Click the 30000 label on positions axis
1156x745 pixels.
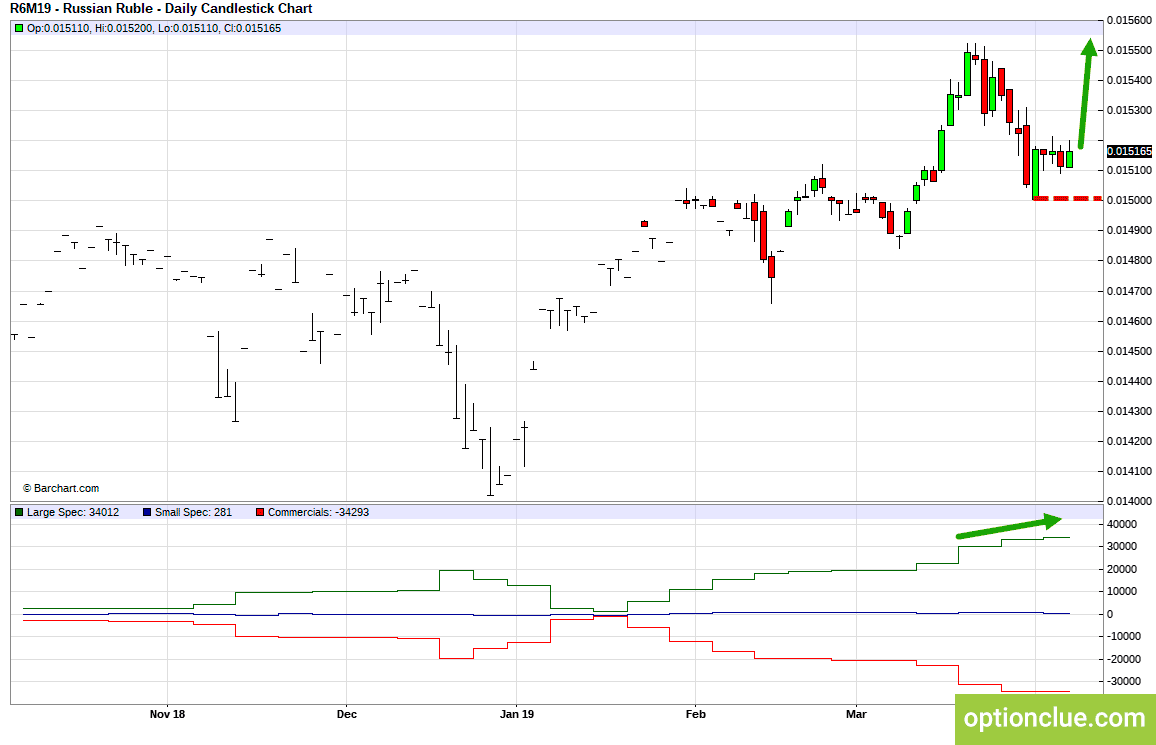pyautogui.click(x=1121, y=547)
